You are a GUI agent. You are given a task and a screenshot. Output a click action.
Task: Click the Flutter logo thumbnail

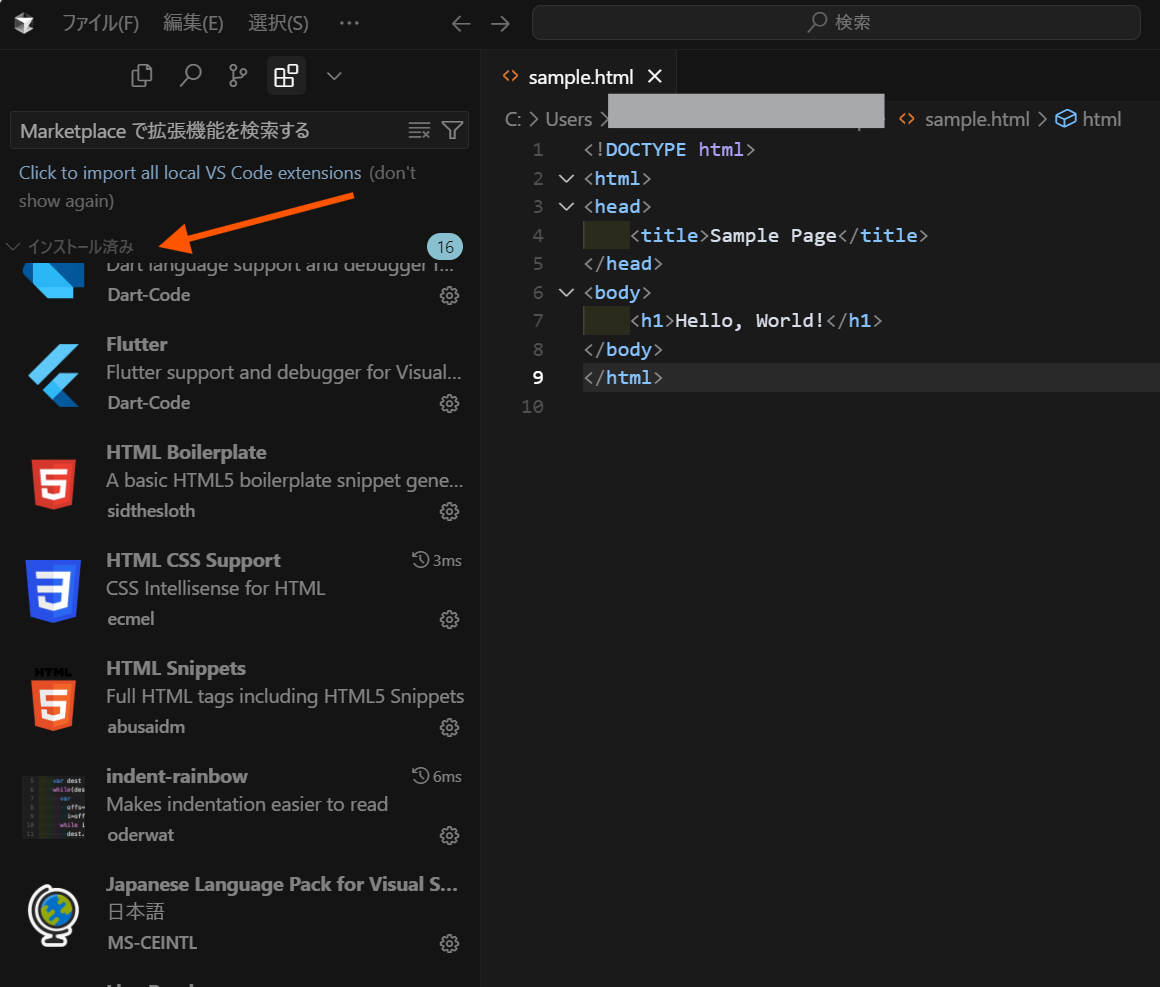53,375
